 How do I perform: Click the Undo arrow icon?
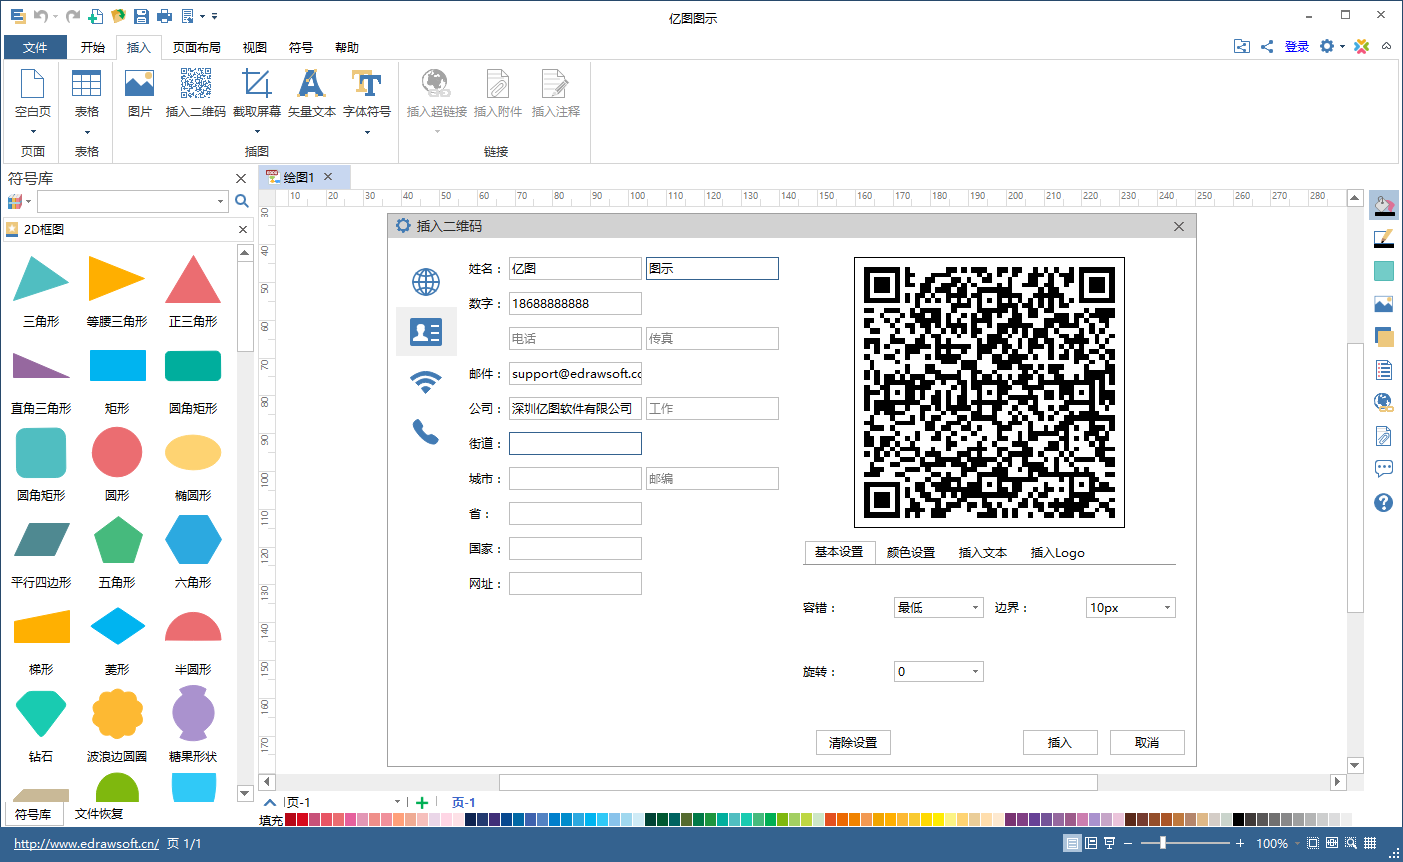[x=41, y=16]
